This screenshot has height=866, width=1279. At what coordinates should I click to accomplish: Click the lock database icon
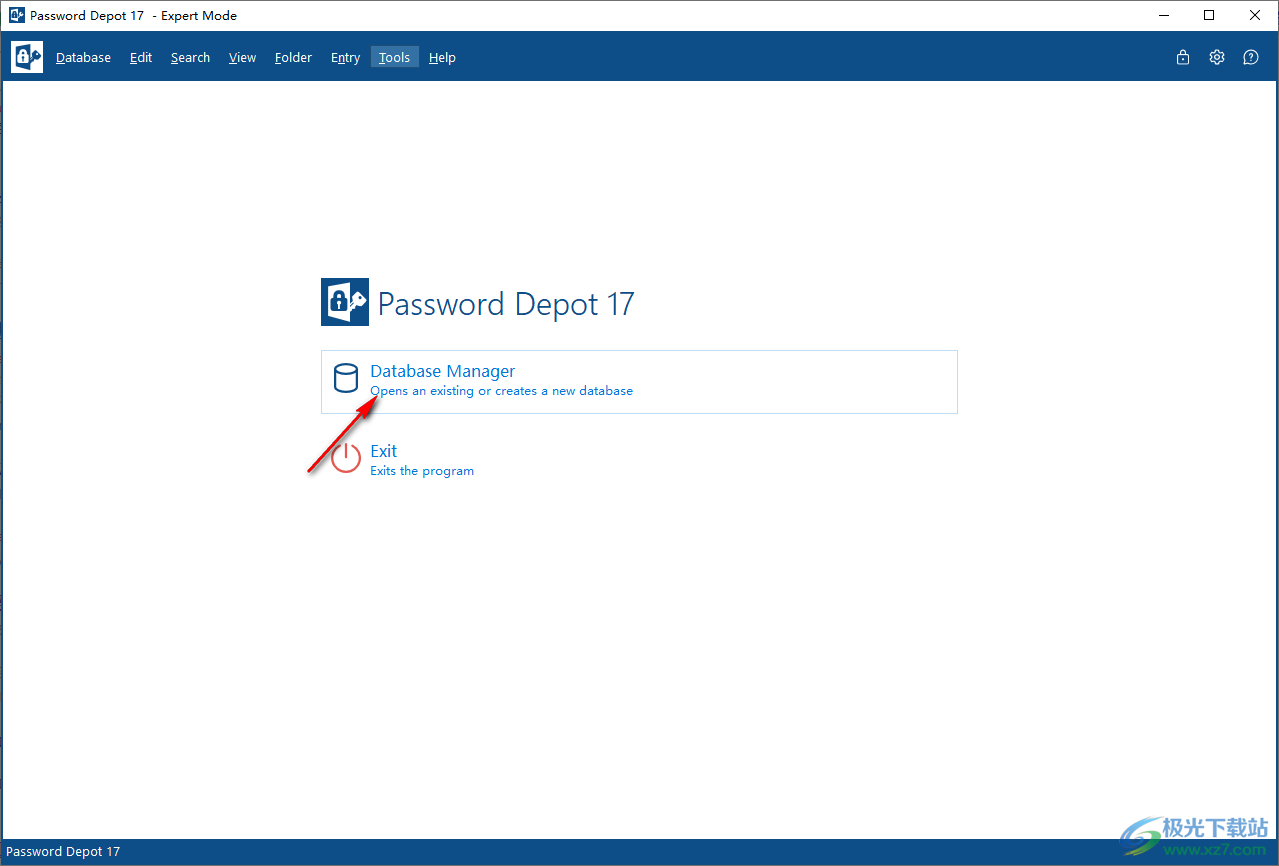(x=1183, y=57)
